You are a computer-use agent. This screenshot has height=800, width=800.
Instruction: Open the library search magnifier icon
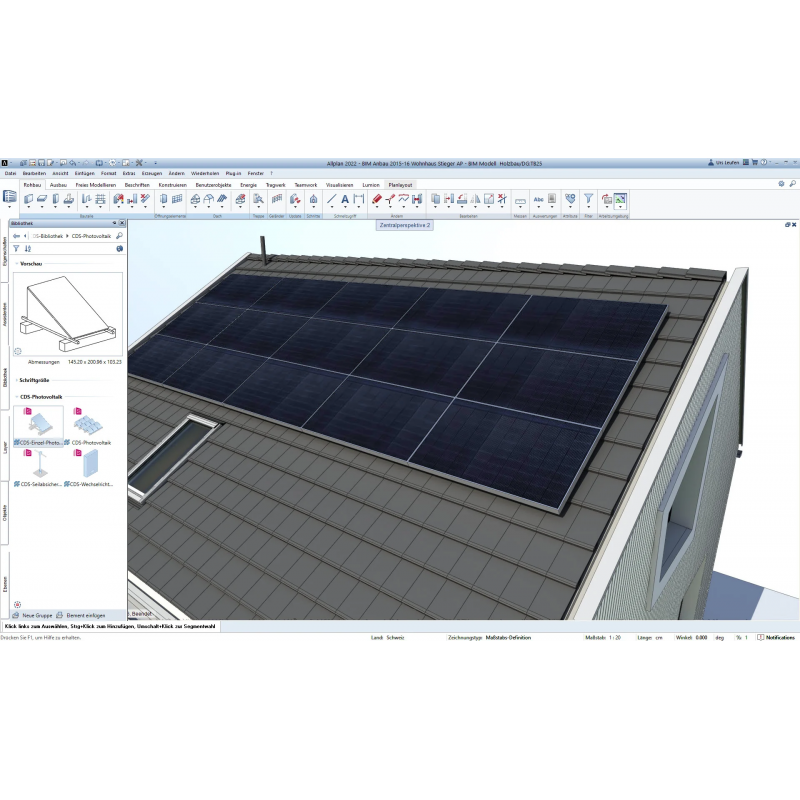119,236
